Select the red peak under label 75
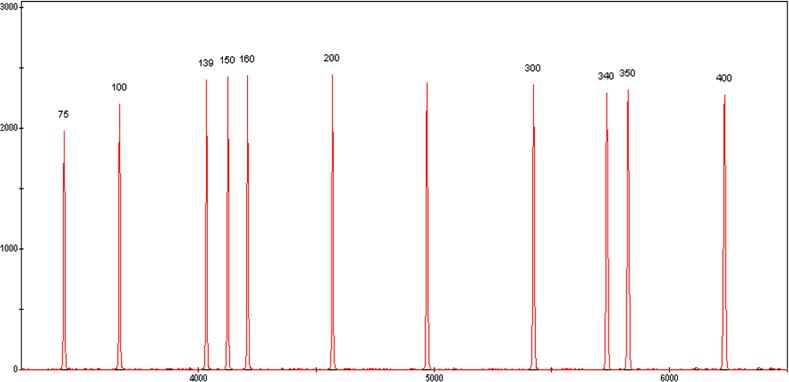The height and width of the screenshot is (382, 789). pos(64,250)
